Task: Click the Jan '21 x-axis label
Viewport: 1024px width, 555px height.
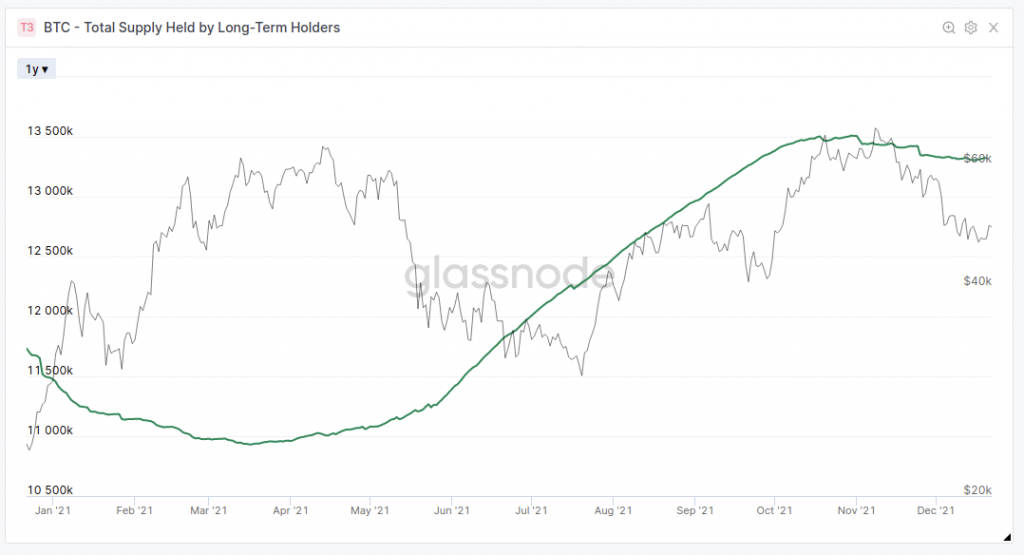Action: [x=52, y=510]
